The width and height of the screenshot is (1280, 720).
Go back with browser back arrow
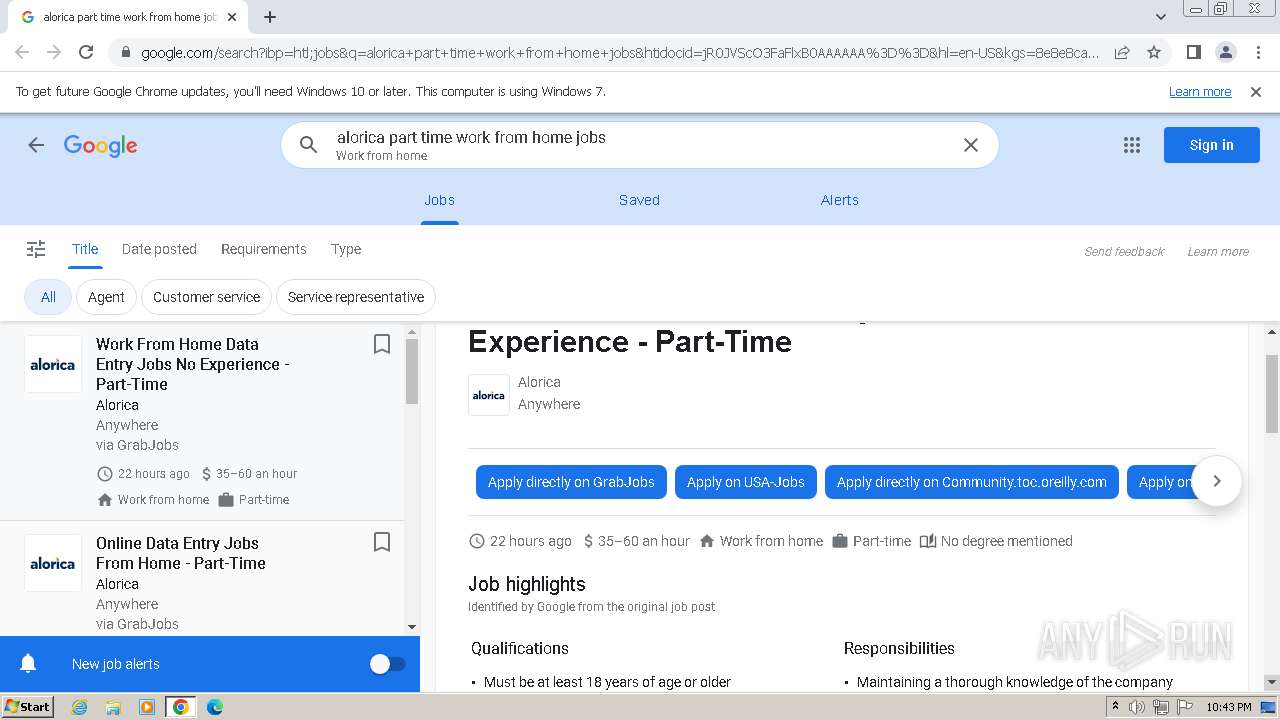[x=22, y=52]
